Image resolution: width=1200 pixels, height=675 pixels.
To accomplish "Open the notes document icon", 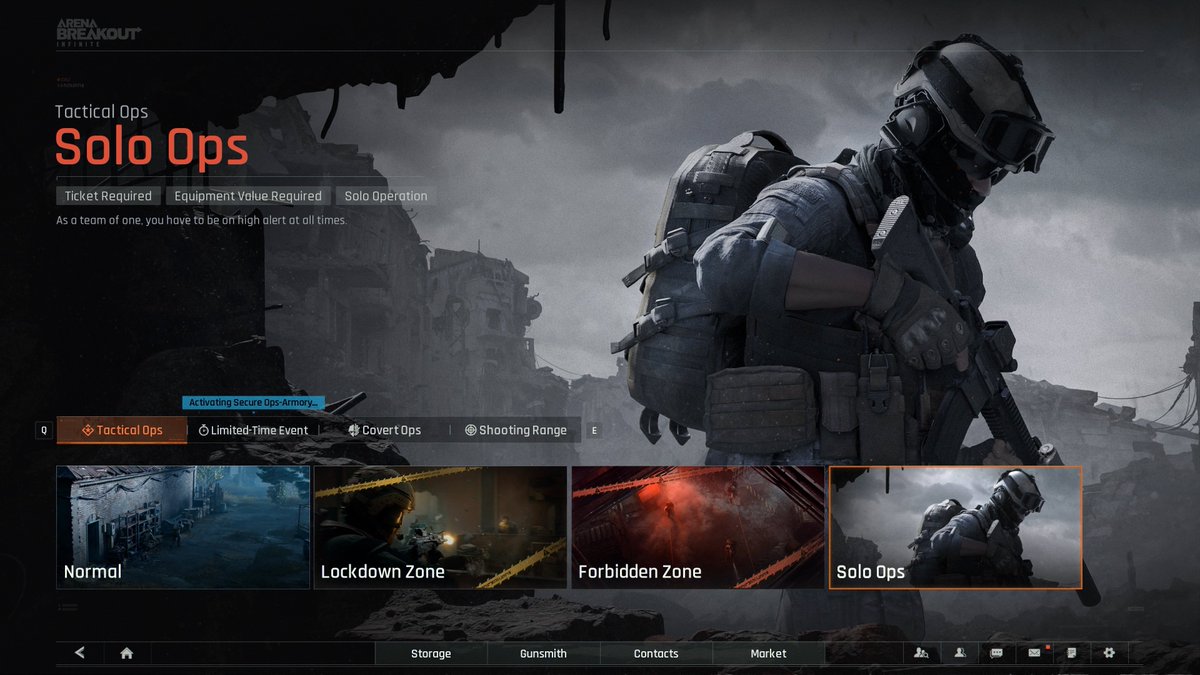I will [x=1072, y=653].
